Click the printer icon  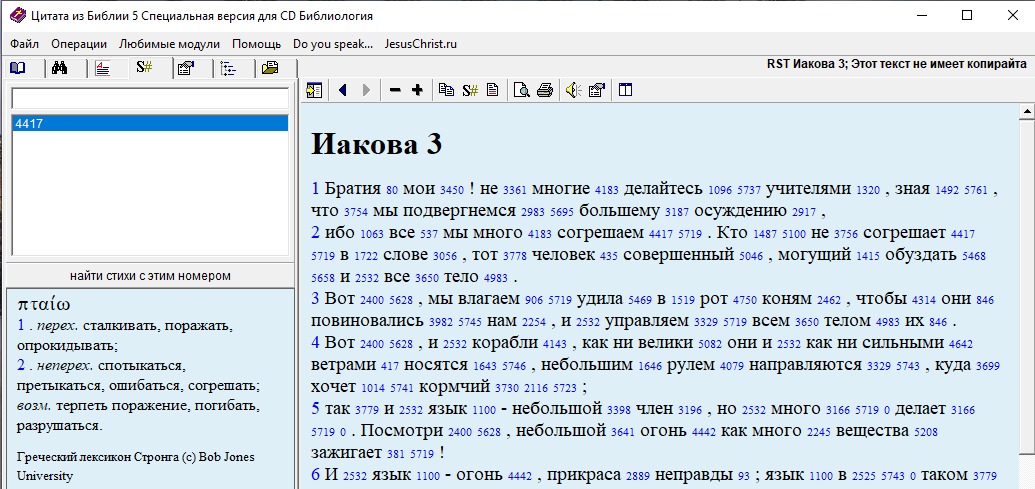coord(544,90)
